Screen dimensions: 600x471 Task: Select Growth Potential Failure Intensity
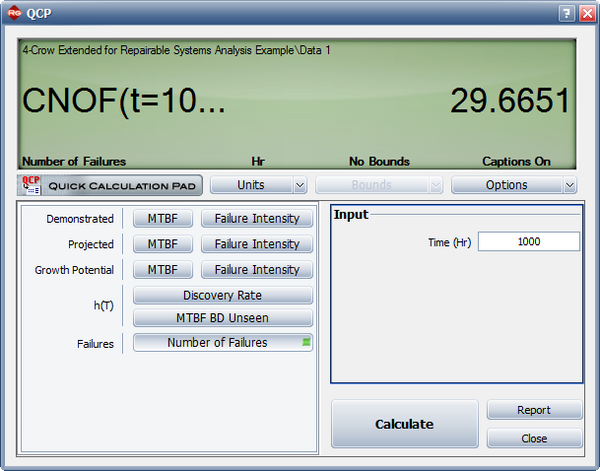pos(257,270)
